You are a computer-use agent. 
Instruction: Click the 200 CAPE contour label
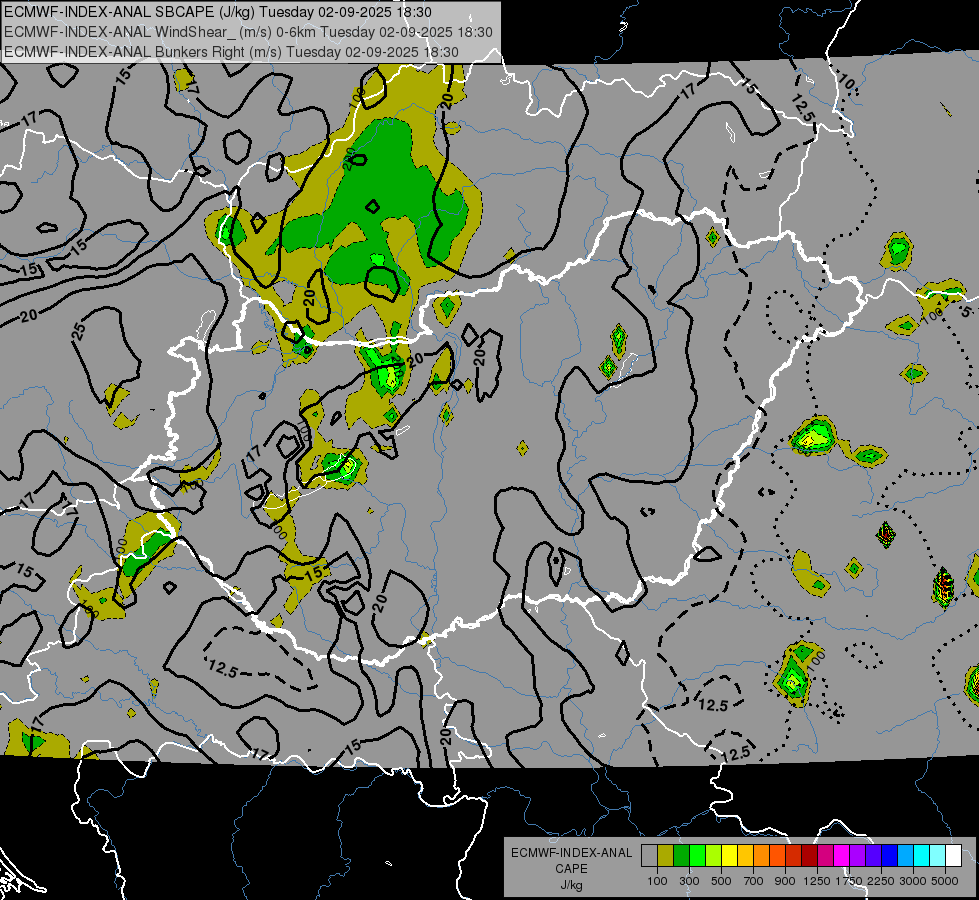[x=350, y=157]
